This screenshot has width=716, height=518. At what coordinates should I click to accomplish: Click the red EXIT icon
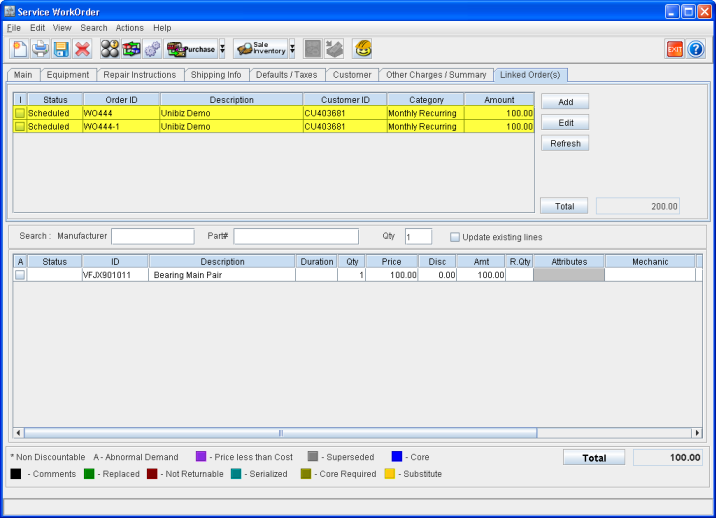point(674,49)
